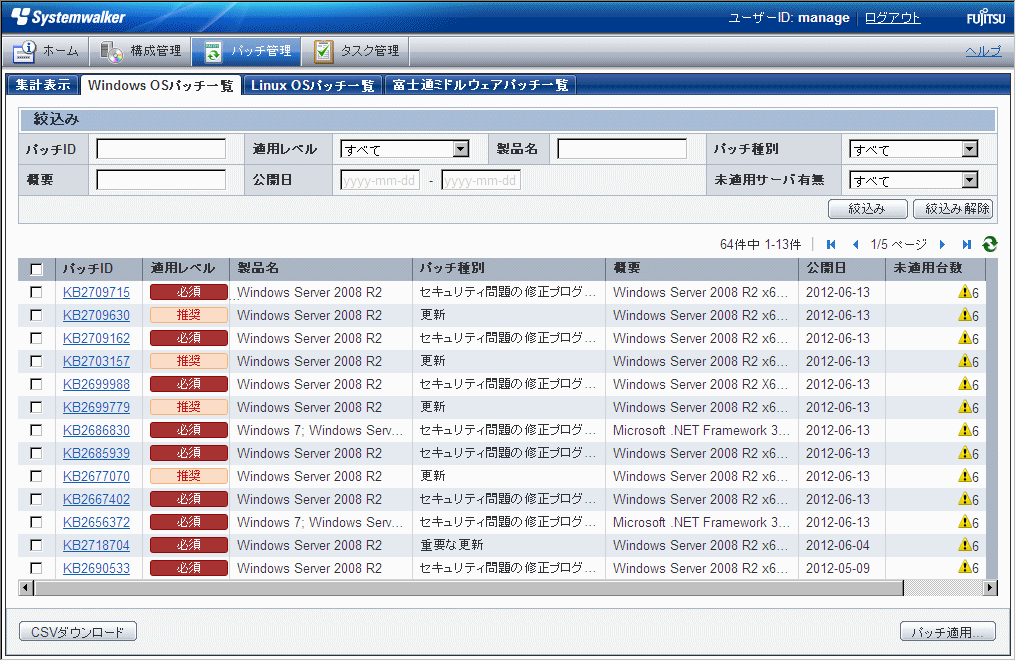Open the KB2677070 patch link
Image resolution: width=1016 pixels, height=661 pixels.
(x=96, y=476)
